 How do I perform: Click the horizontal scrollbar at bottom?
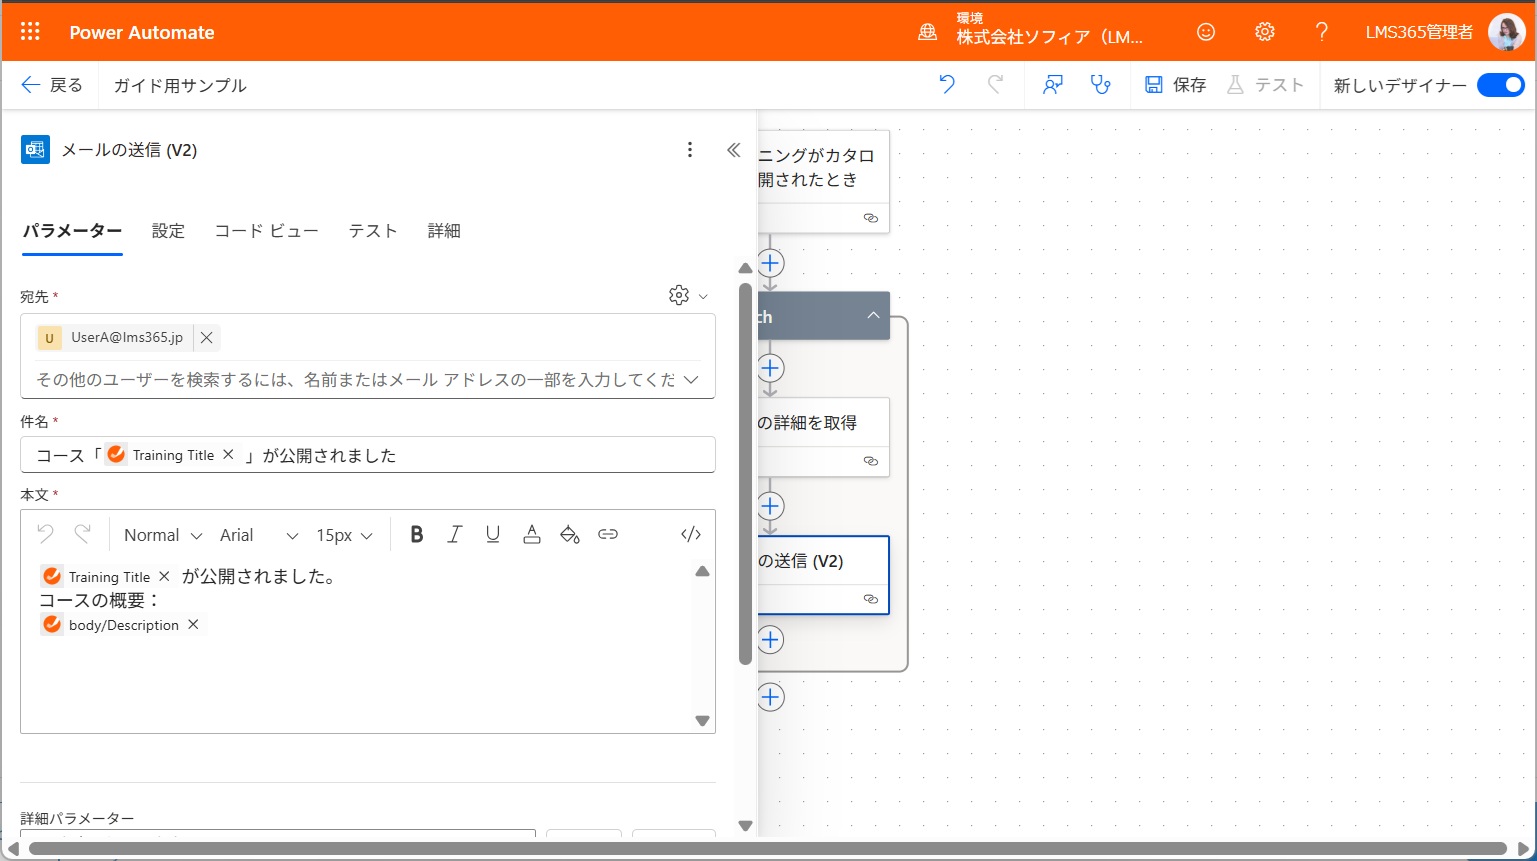768,849
